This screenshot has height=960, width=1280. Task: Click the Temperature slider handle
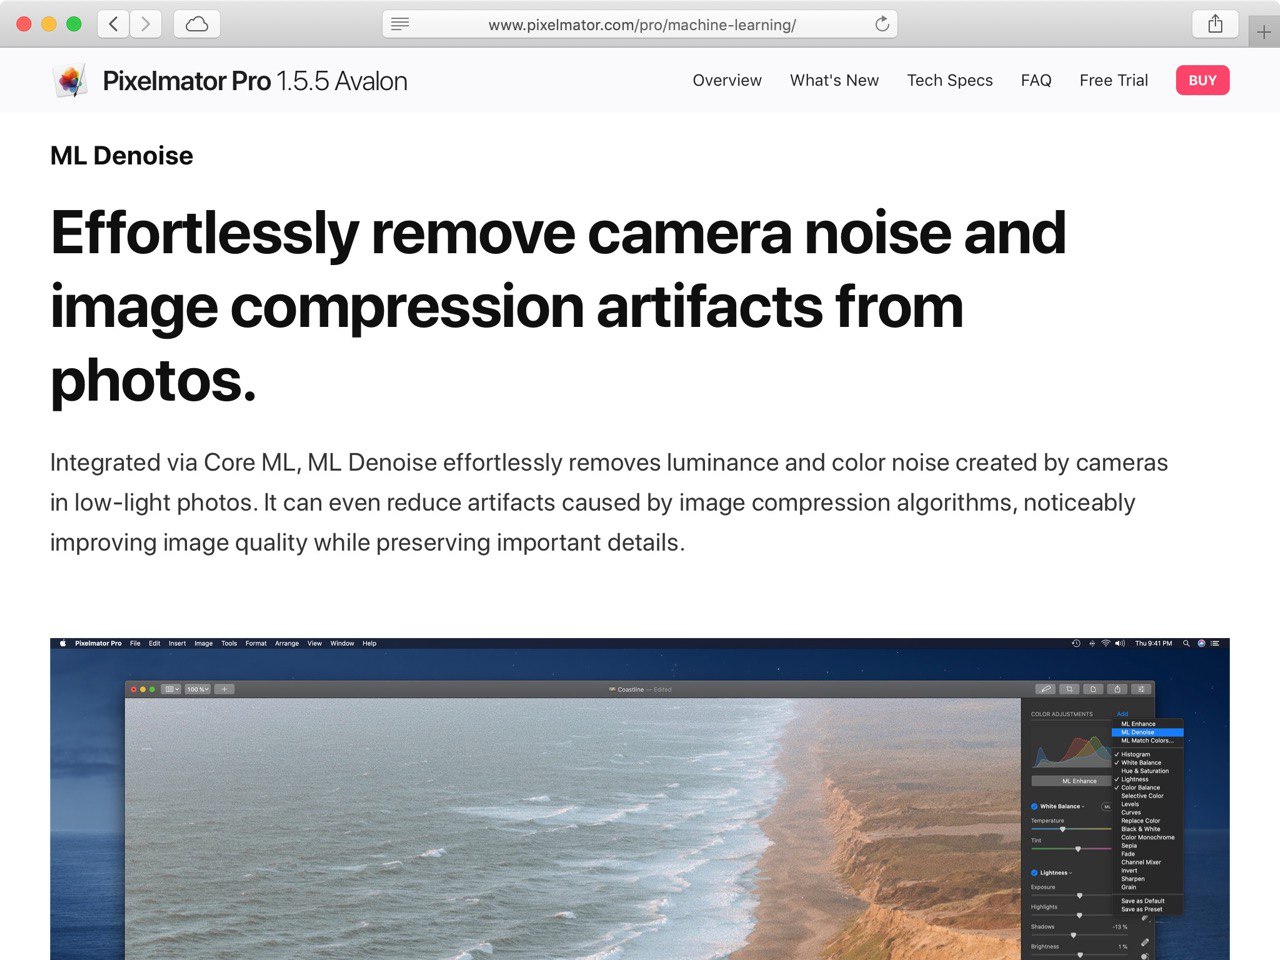click(x=1063, y=829)
